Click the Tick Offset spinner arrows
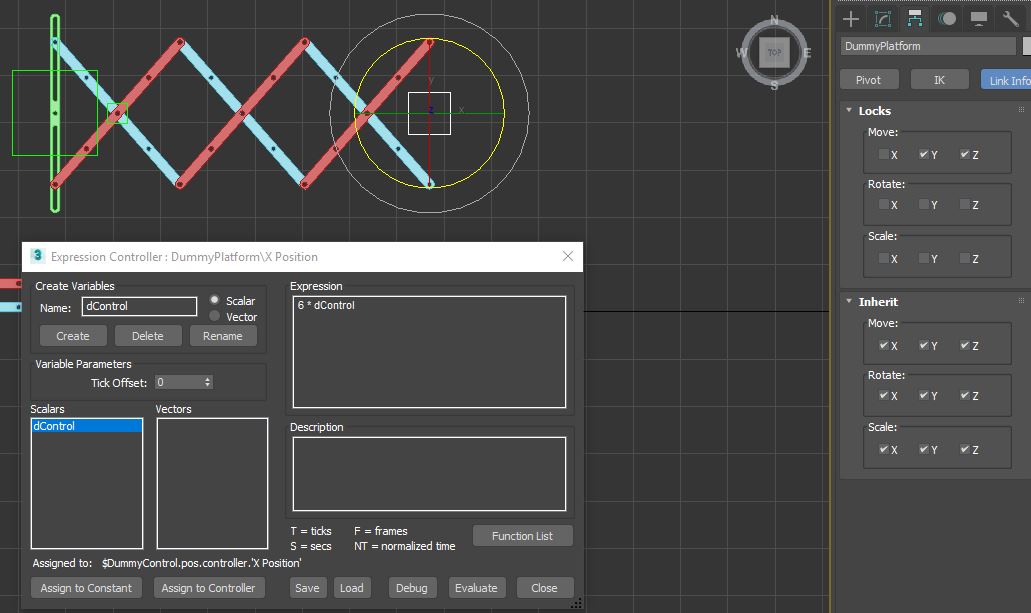The image size is (1031, 613). click(208, 382)
